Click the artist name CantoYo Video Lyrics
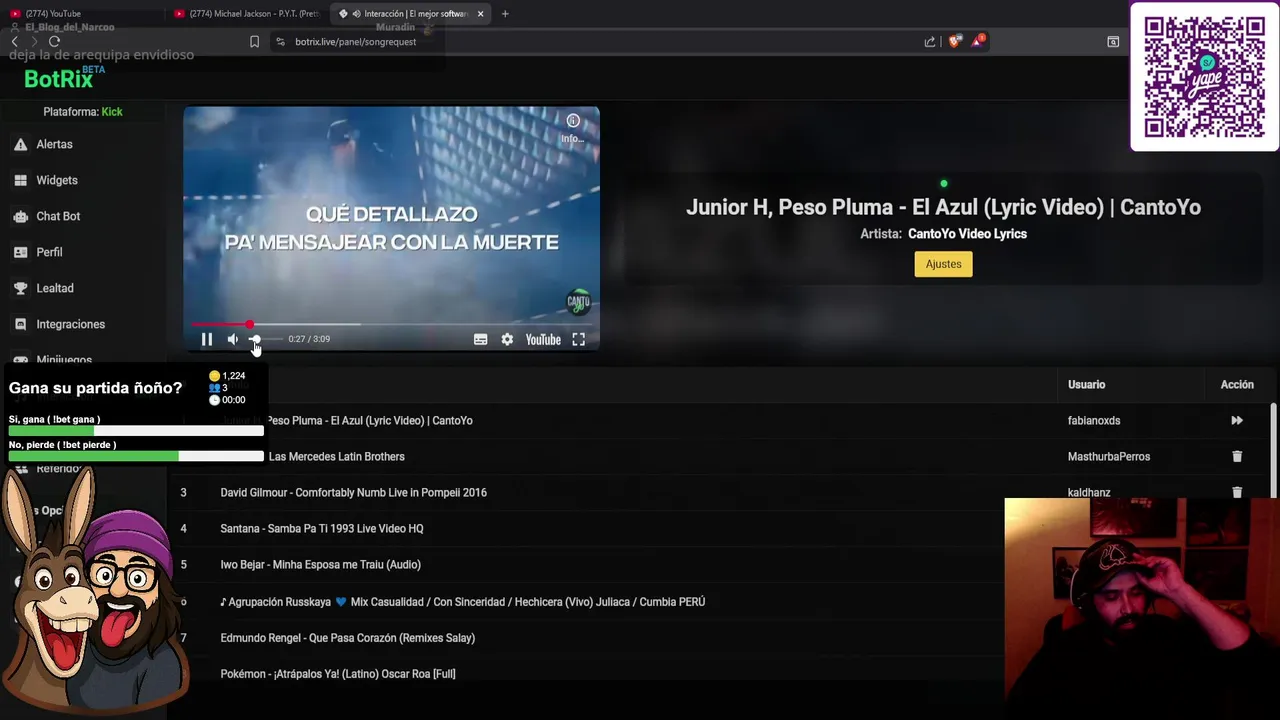Screen dimensions: 1280x720 [967, 234]
